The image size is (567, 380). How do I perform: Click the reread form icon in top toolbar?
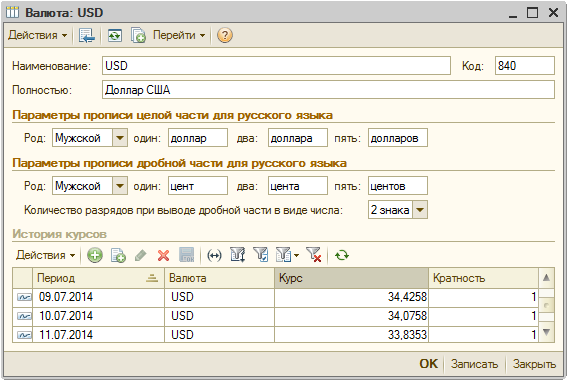tap(115, 35)
